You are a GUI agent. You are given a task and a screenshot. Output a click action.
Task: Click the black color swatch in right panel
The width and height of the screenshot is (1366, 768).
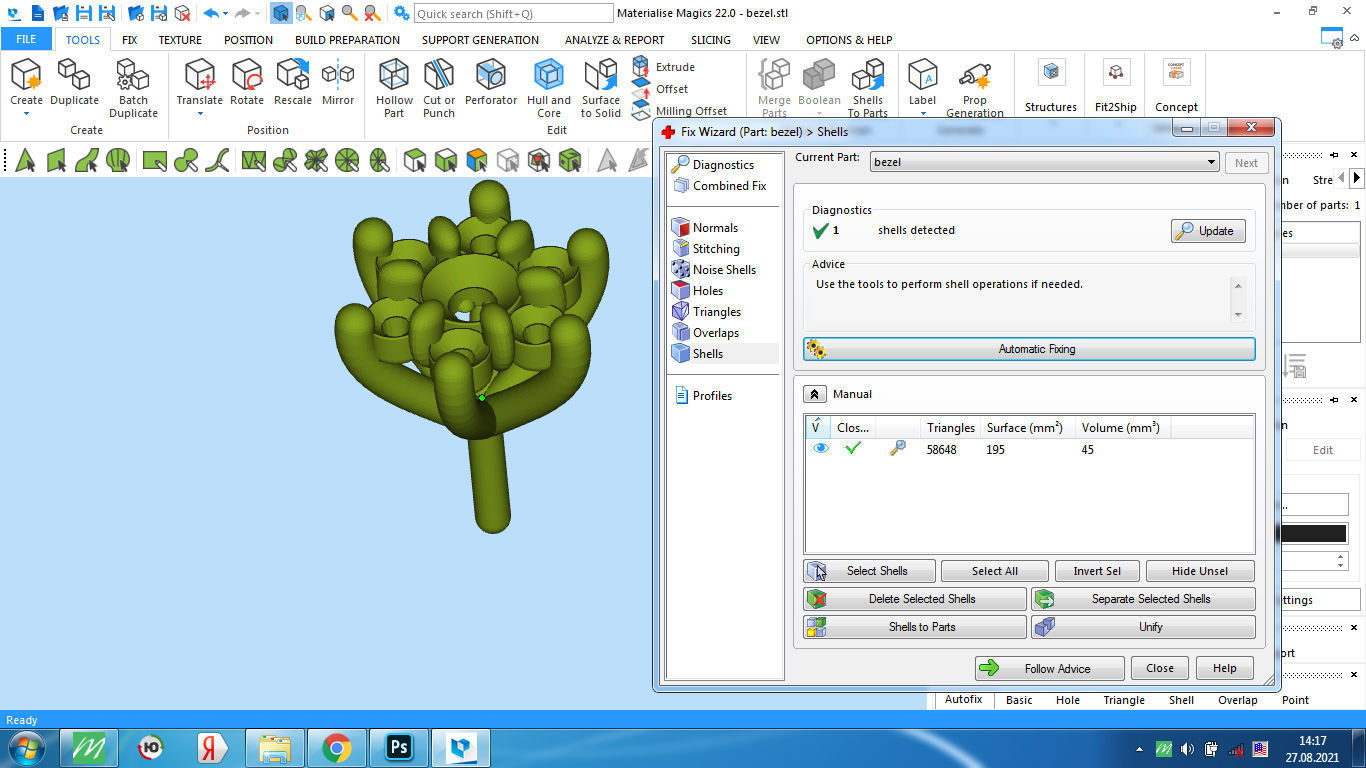1313,534
